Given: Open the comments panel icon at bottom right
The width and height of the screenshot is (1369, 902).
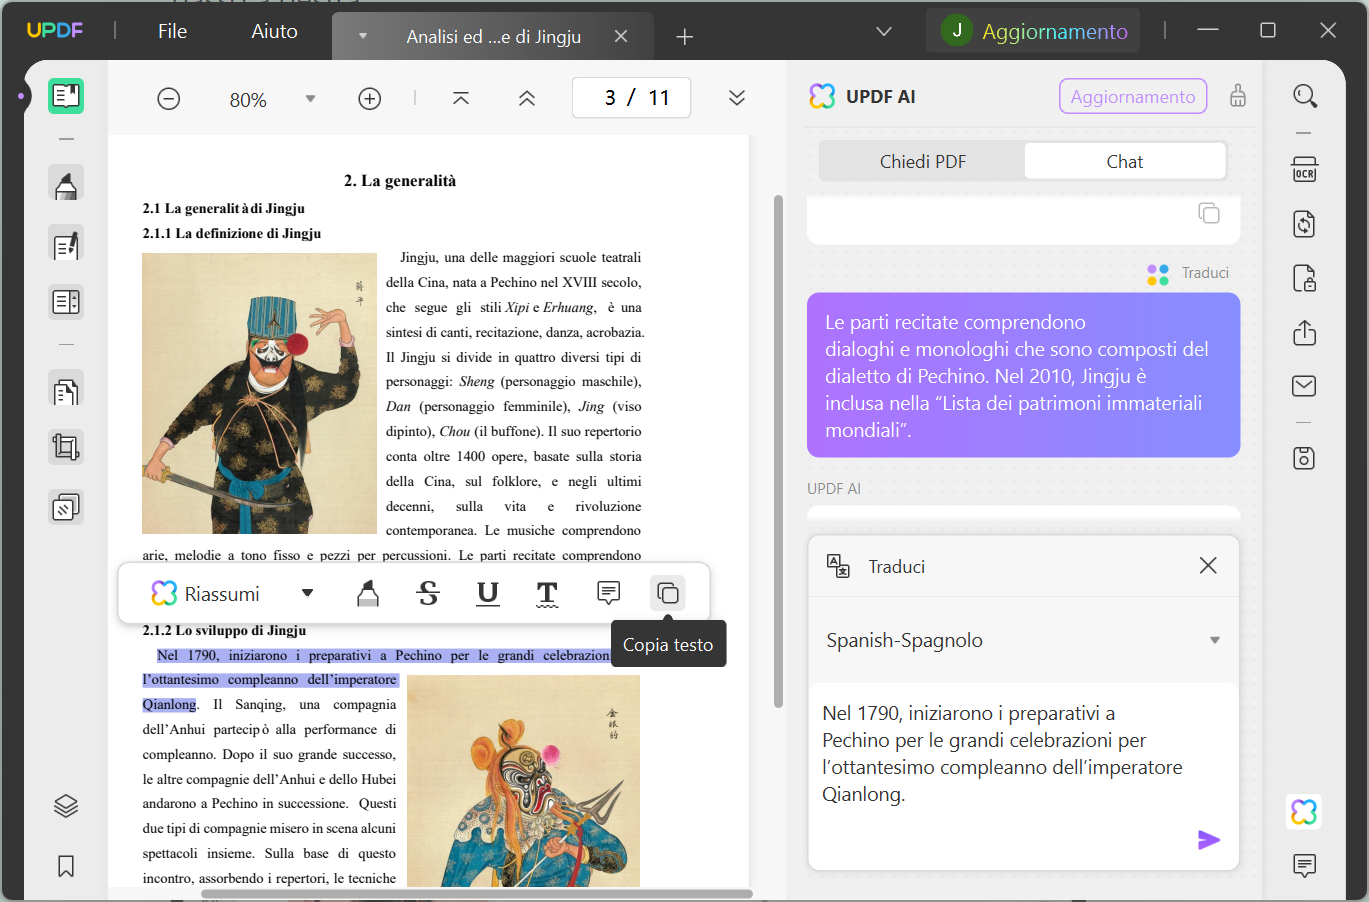Looking at the screenshot, I should click(x=1305, y=866).
